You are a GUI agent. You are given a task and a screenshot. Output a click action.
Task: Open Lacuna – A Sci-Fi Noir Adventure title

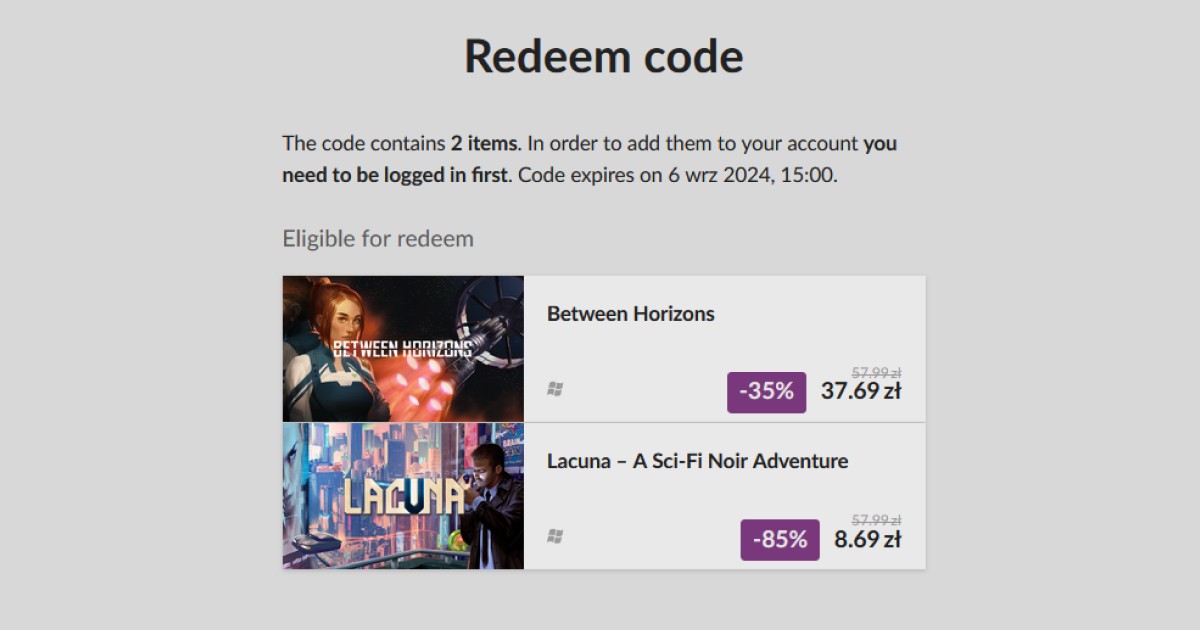coord(697,461)
